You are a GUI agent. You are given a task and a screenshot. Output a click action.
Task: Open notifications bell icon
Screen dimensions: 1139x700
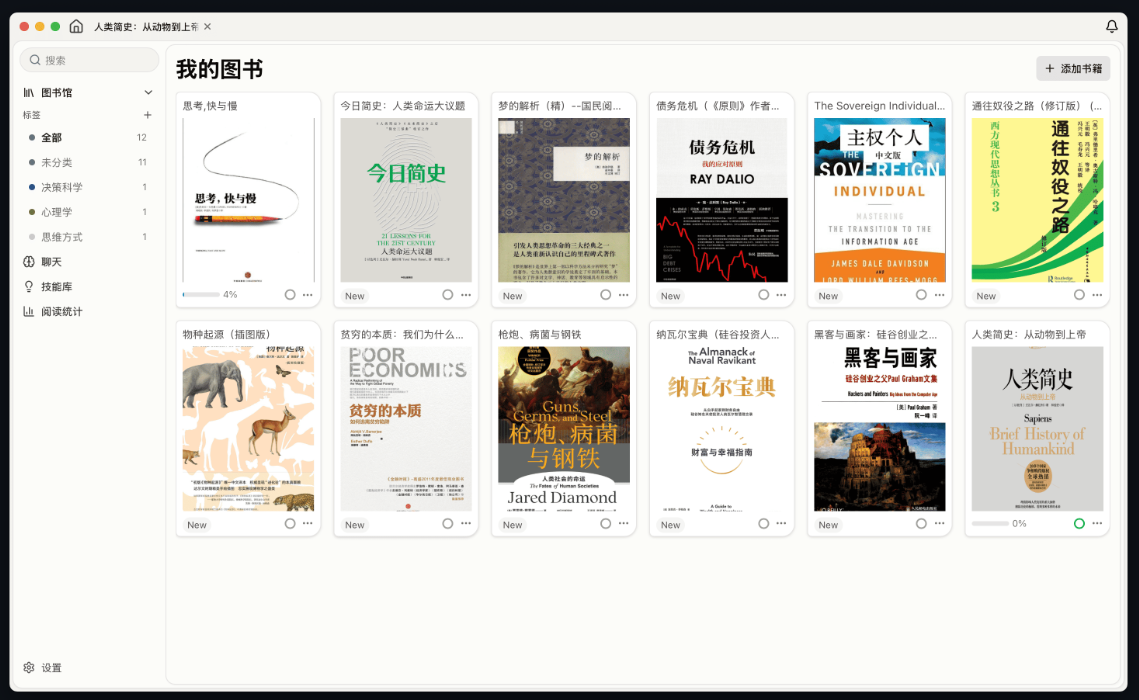pos(1112,27)
